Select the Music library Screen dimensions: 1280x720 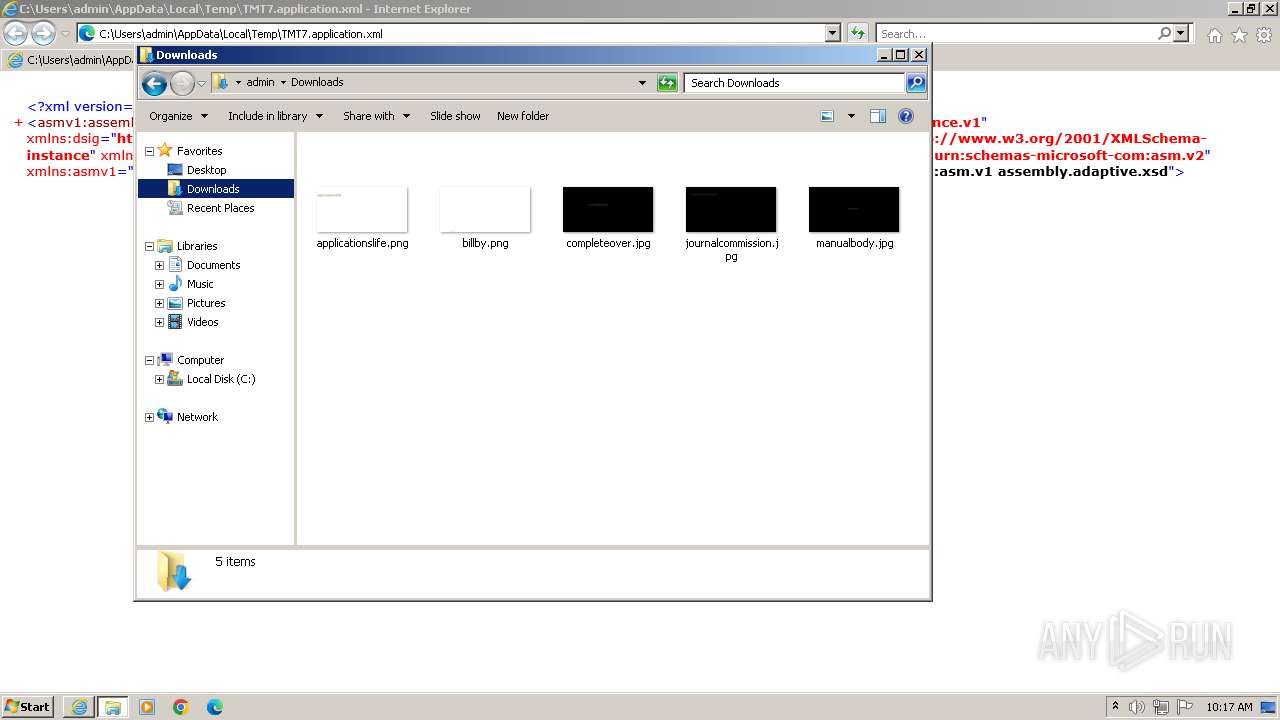[200, 284]
